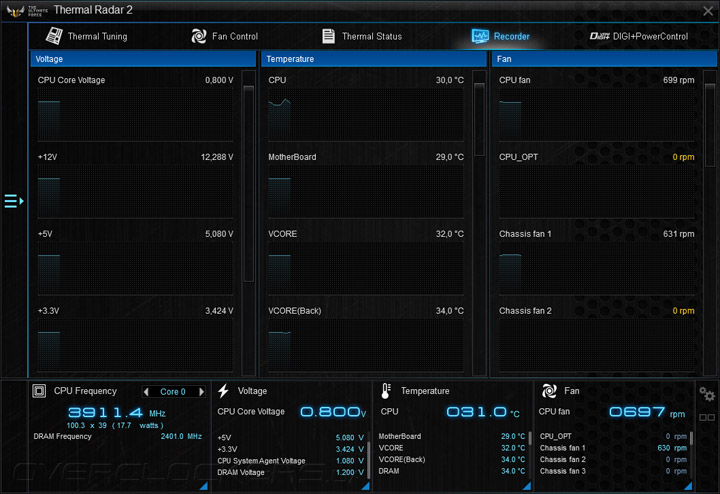This screenshot has width=720, height=494.
Task: Click the bottom Fan list scrollbar
Action: [691, 438]
